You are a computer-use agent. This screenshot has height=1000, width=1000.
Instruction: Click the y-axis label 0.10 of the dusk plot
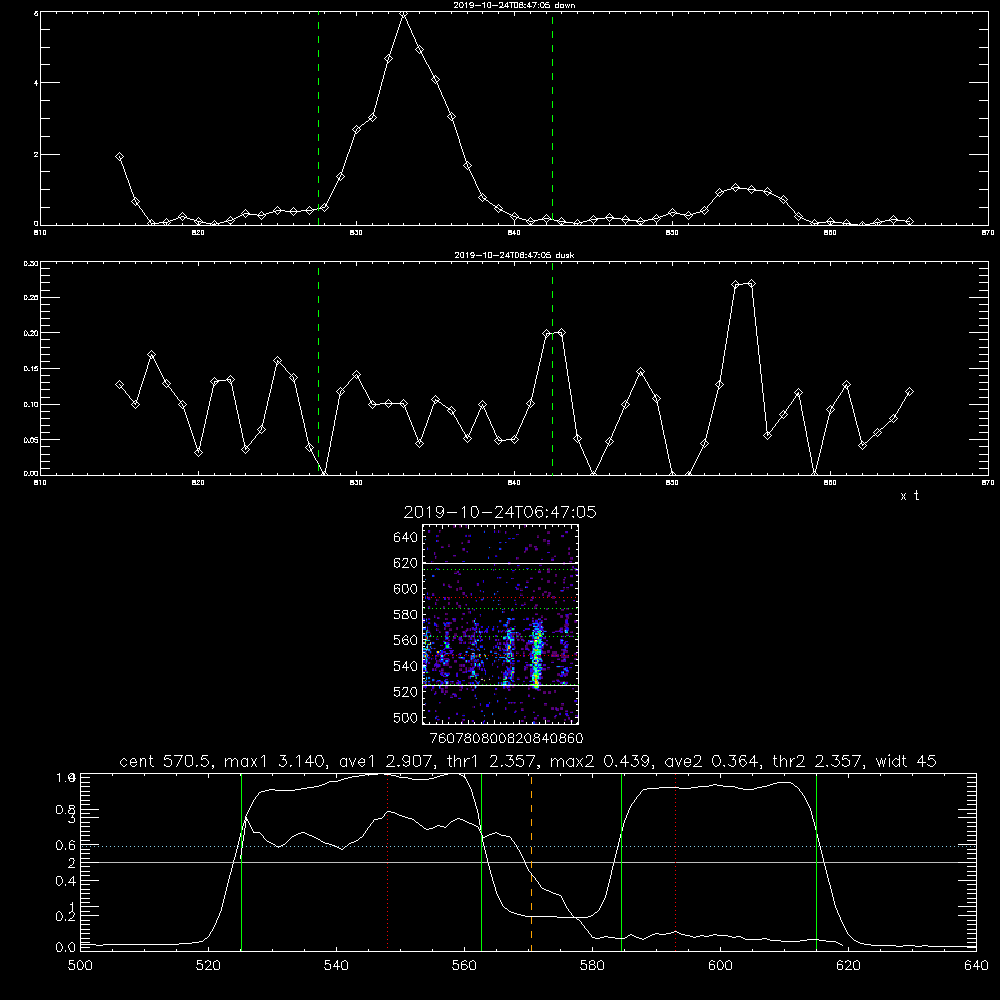point(31,404)
